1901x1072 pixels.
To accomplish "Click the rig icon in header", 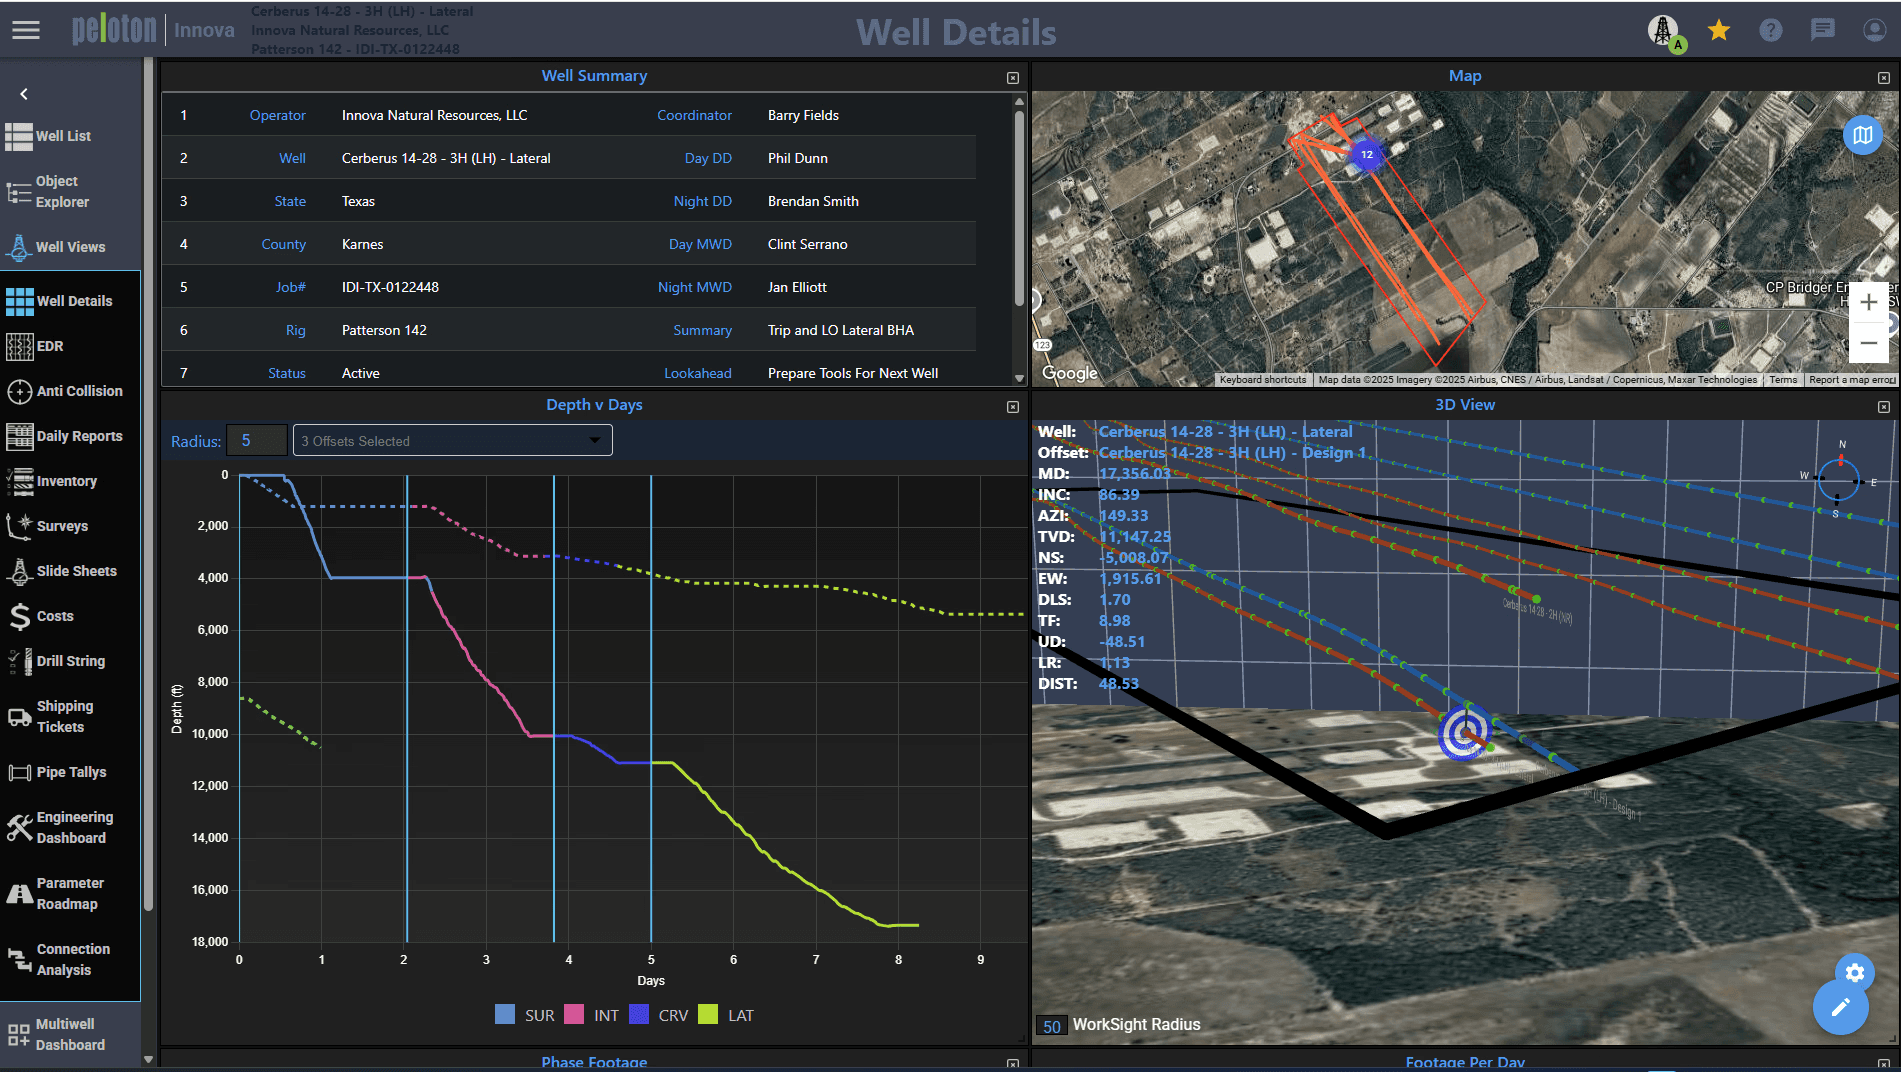I will pyautogui.click(x=1663, y=30).
